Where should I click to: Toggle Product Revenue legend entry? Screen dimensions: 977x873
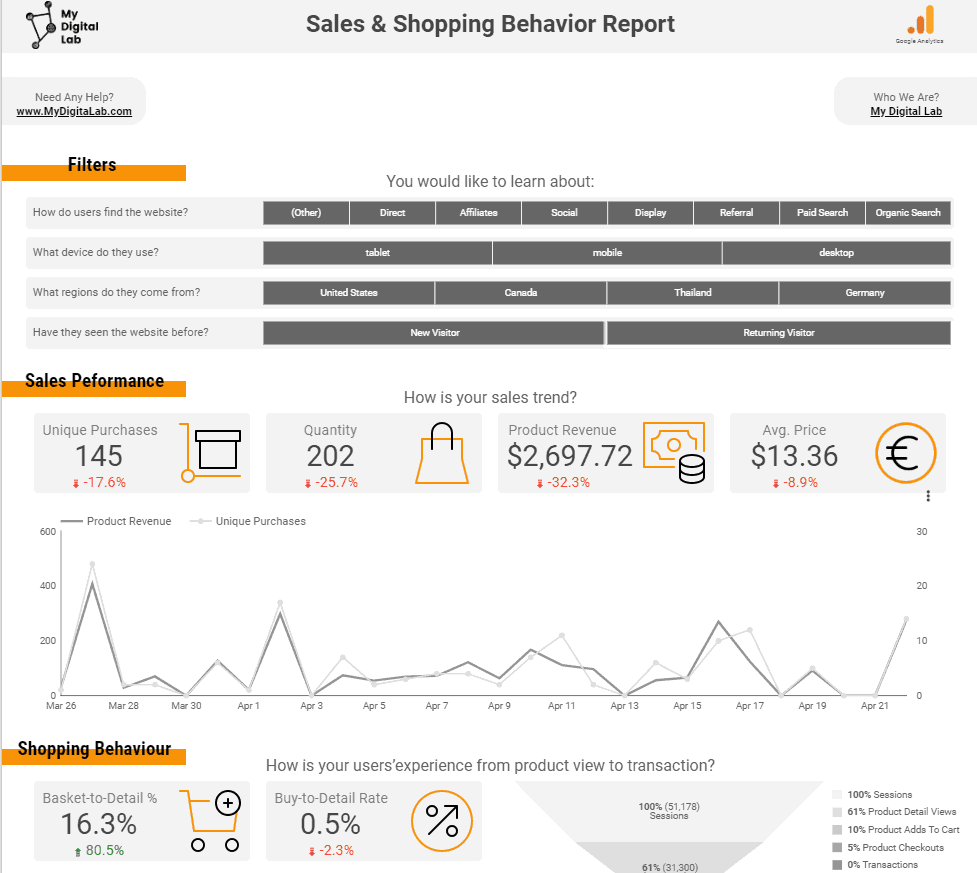(116, 521)
